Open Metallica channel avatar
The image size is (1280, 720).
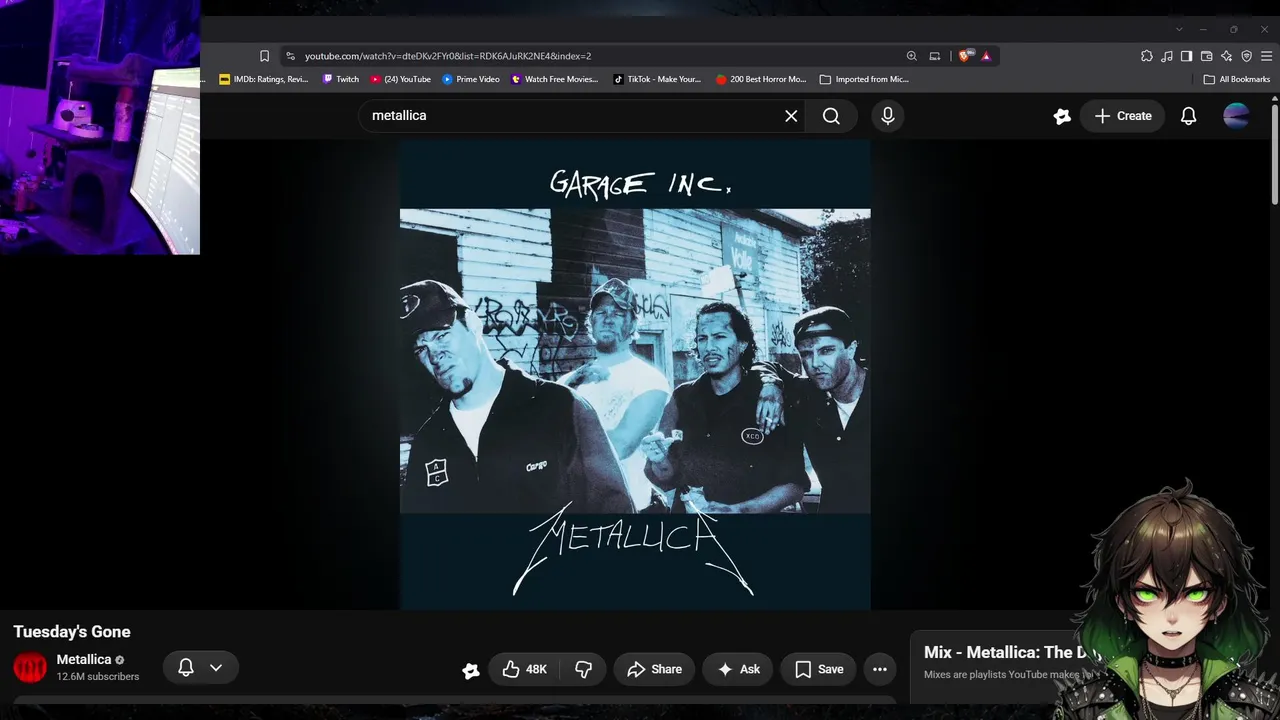tap(30, 667)
